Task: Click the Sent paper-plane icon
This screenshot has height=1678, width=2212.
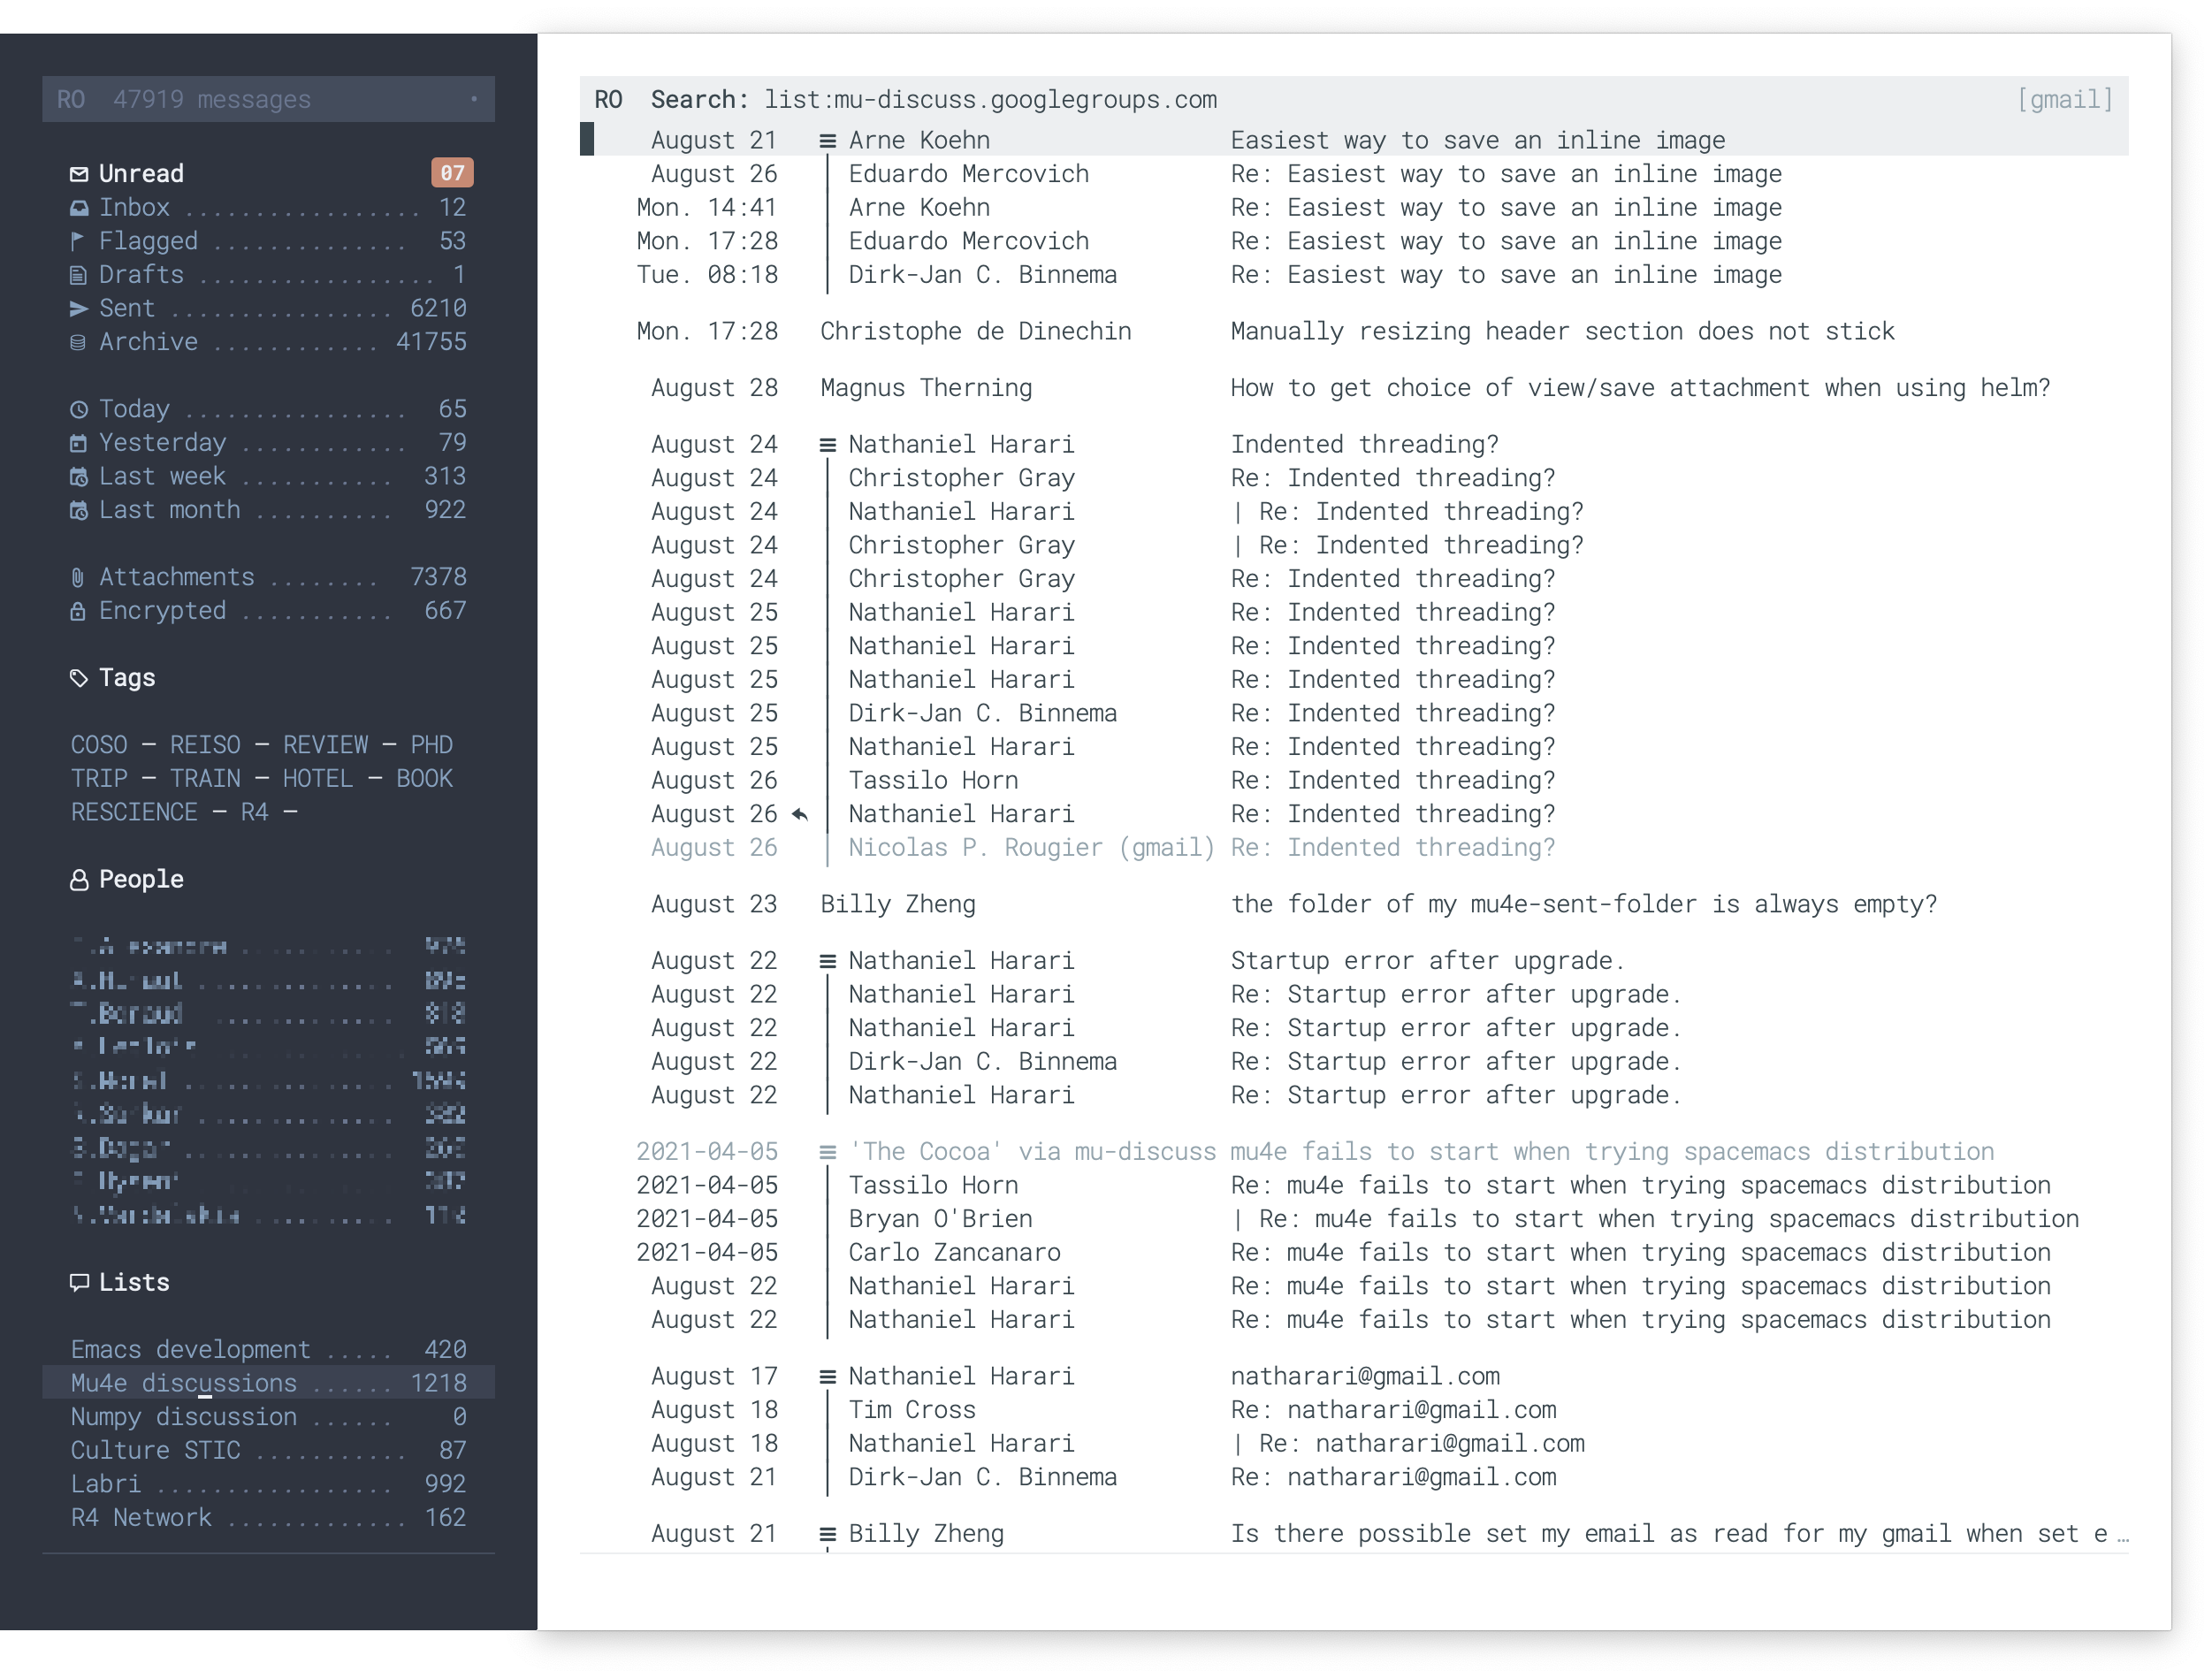Action: (79, 309)
